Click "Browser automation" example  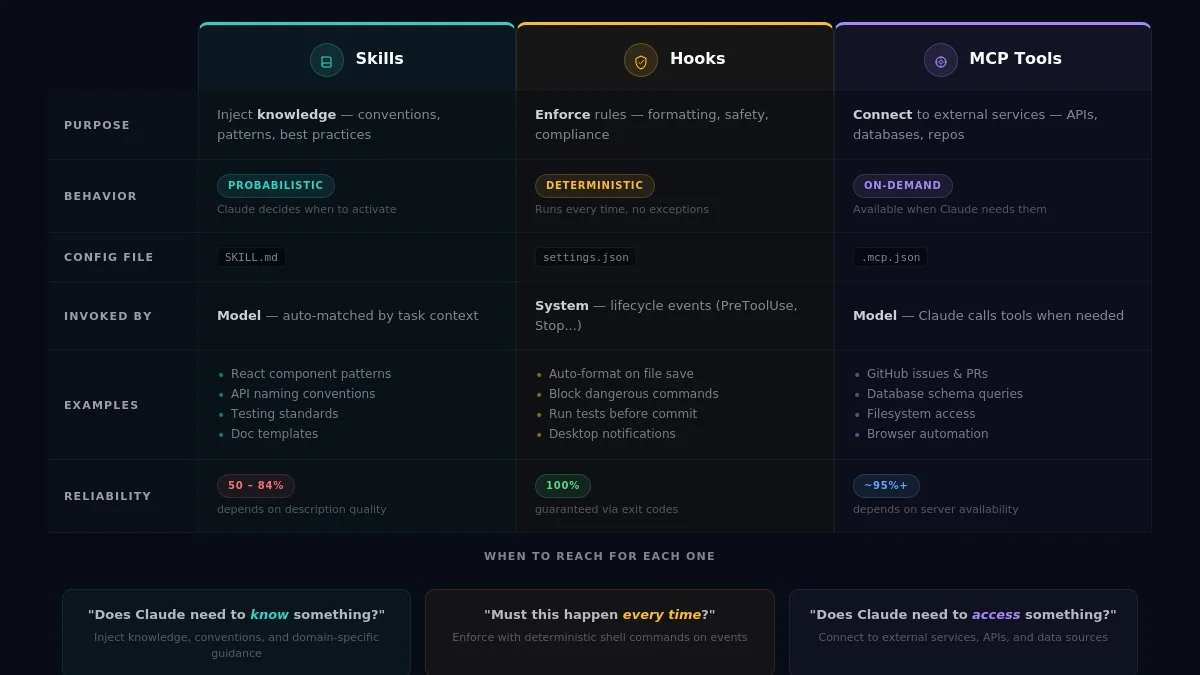pyautogui.click(x=928, y=434)
